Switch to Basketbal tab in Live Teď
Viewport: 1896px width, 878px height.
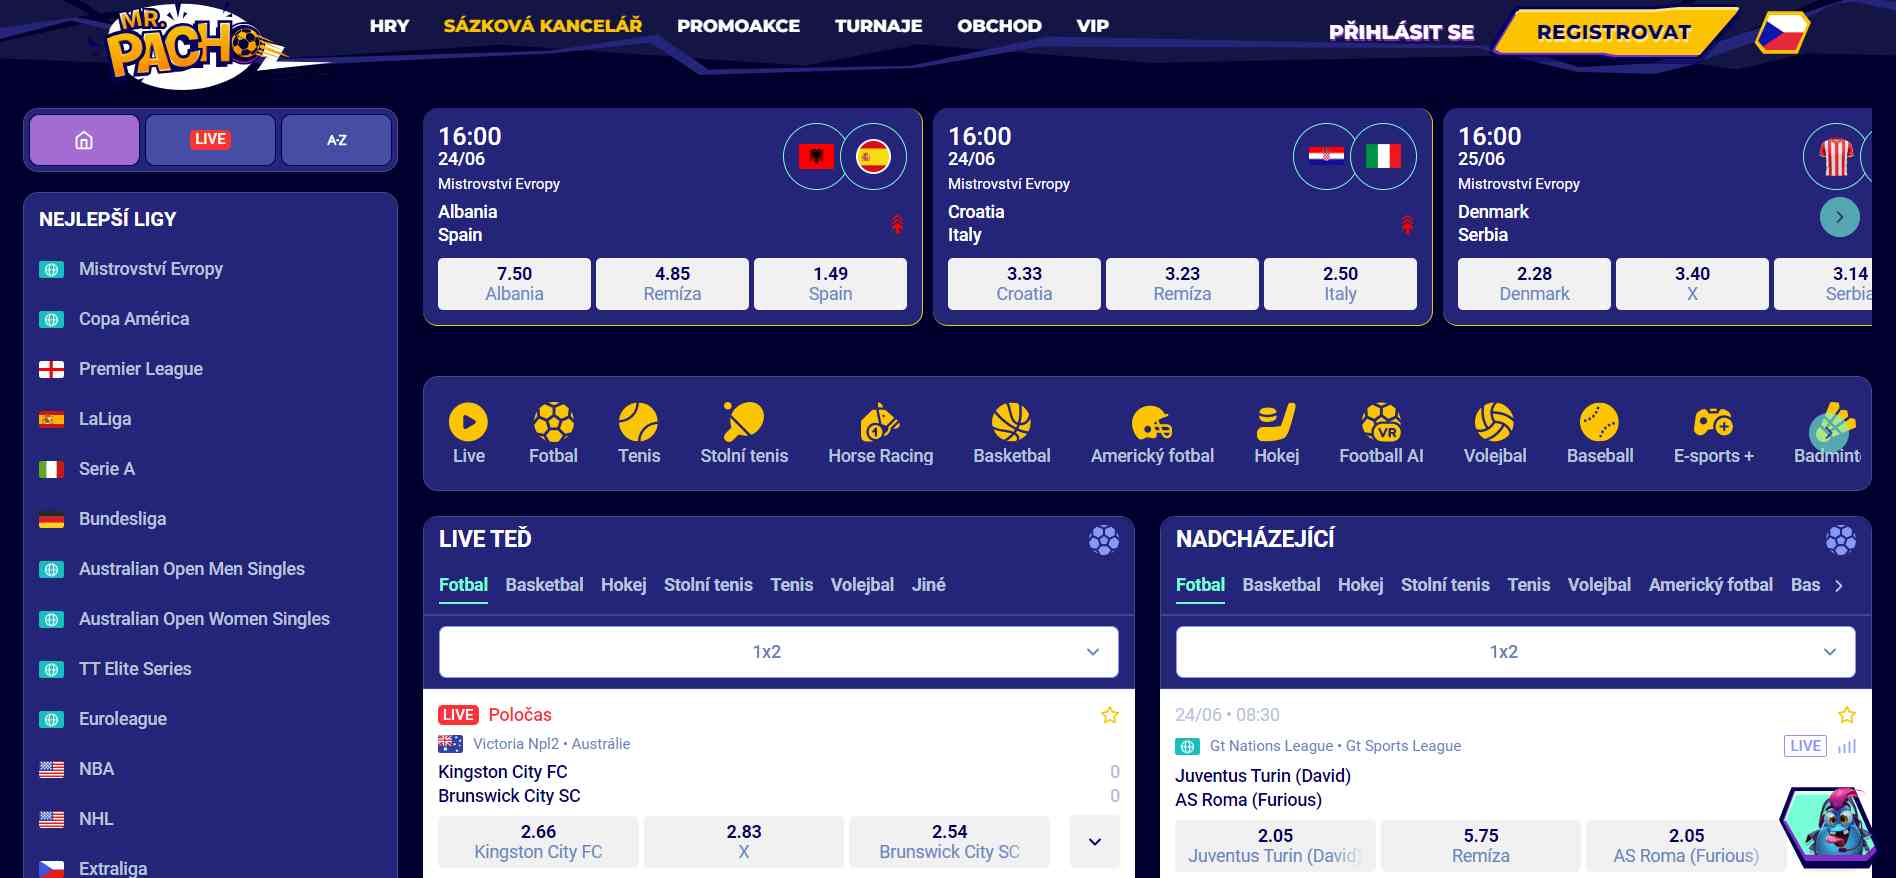tap(544, 585)
